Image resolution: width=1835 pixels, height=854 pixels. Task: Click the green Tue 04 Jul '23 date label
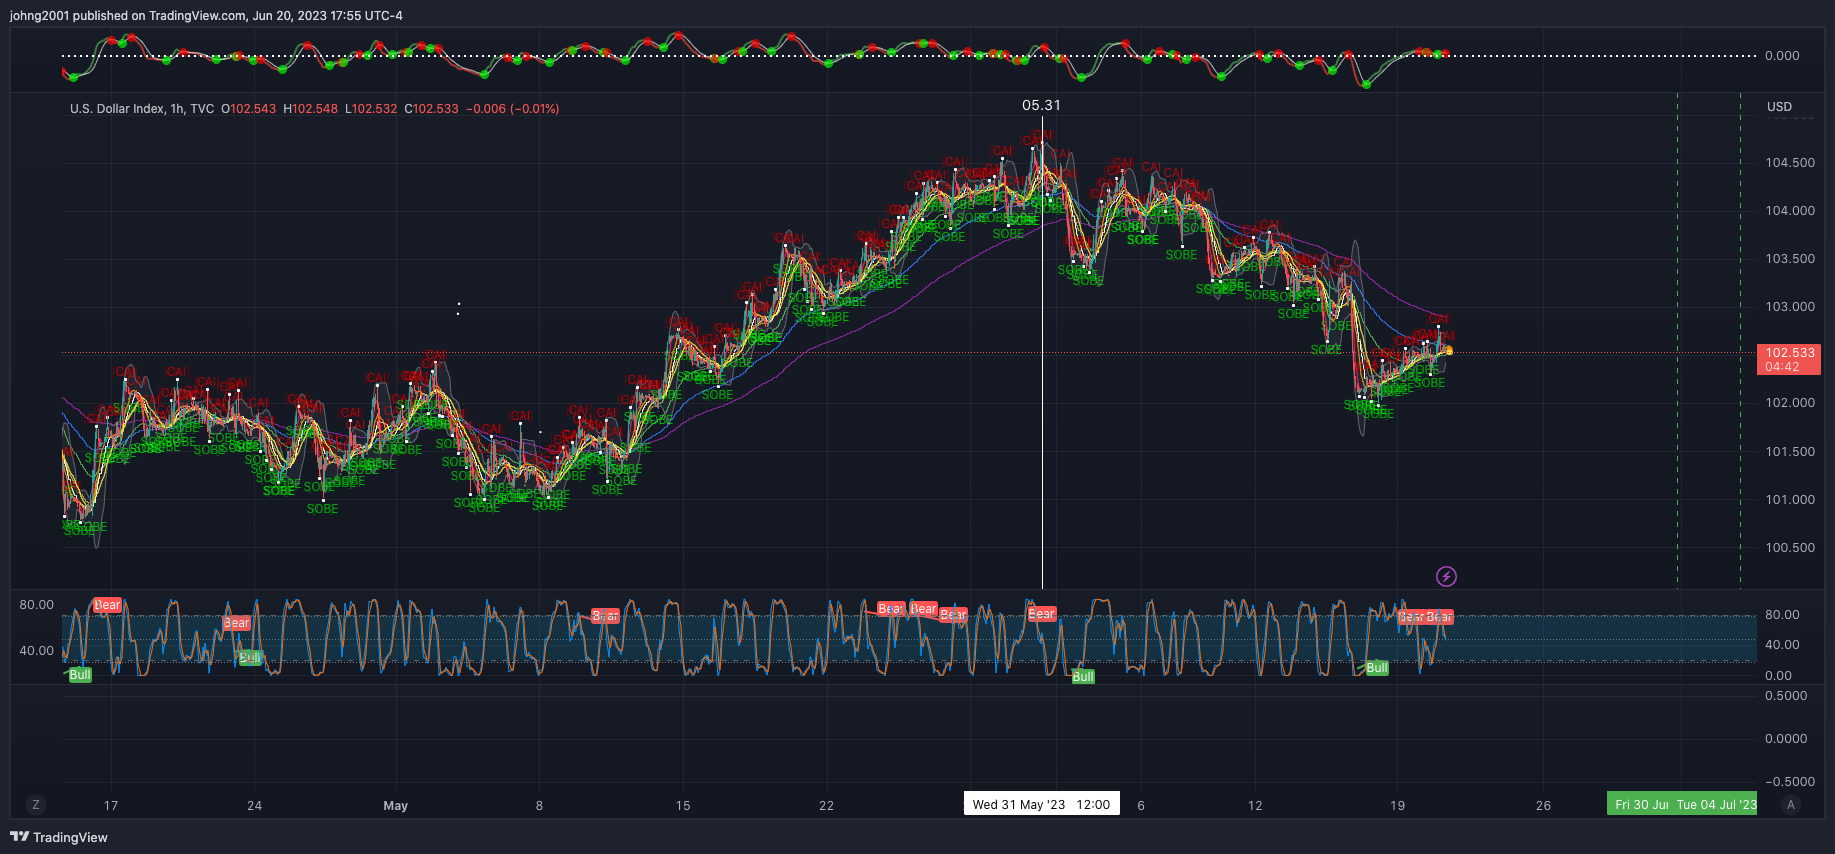[1716, 804]
